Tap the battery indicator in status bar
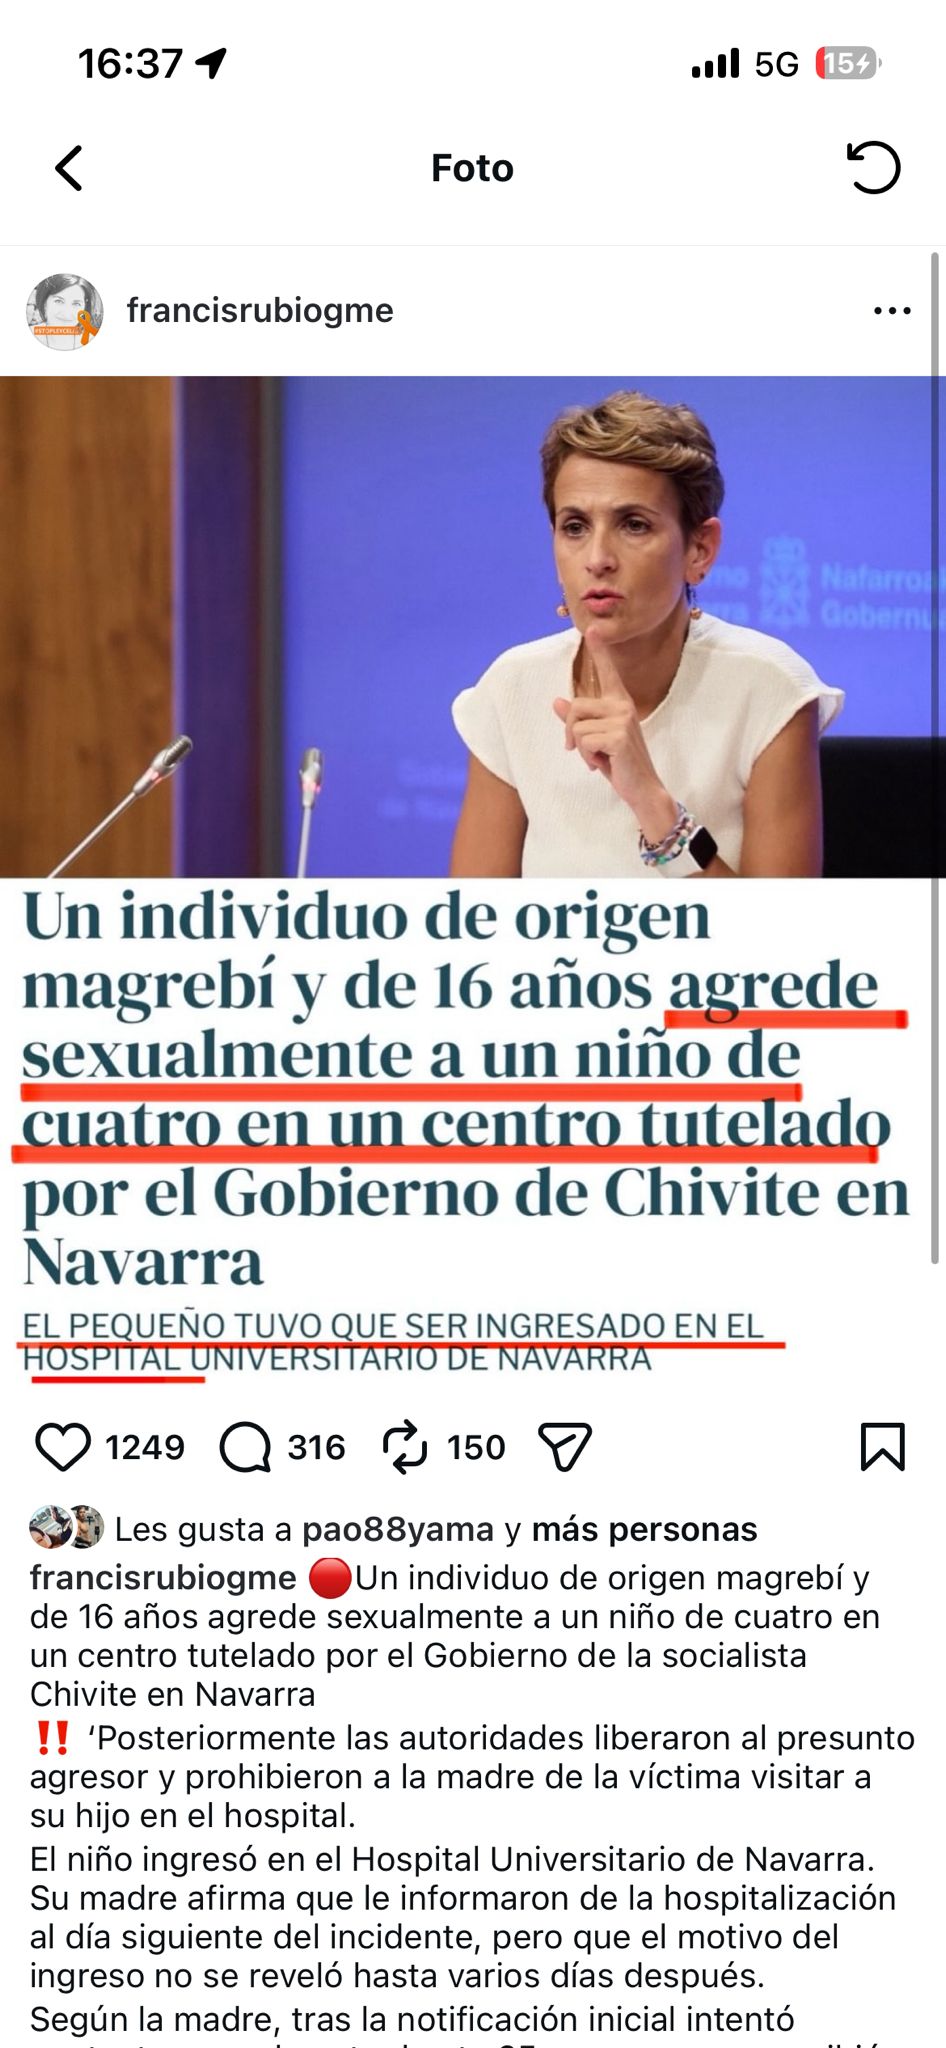The height and width of the screenshot is (2048, 946). coord(847,64)
